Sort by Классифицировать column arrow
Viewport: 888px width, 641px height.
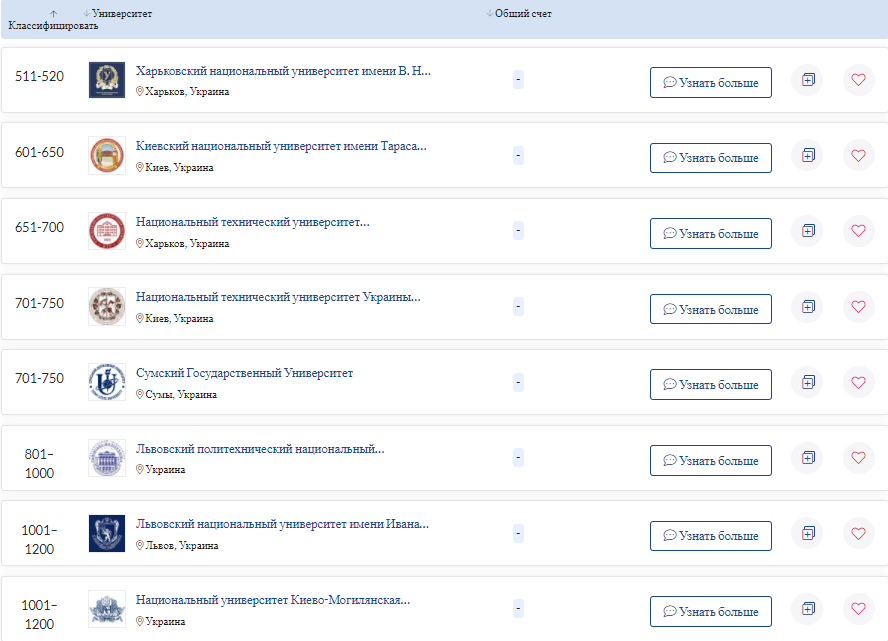[53, 14]
